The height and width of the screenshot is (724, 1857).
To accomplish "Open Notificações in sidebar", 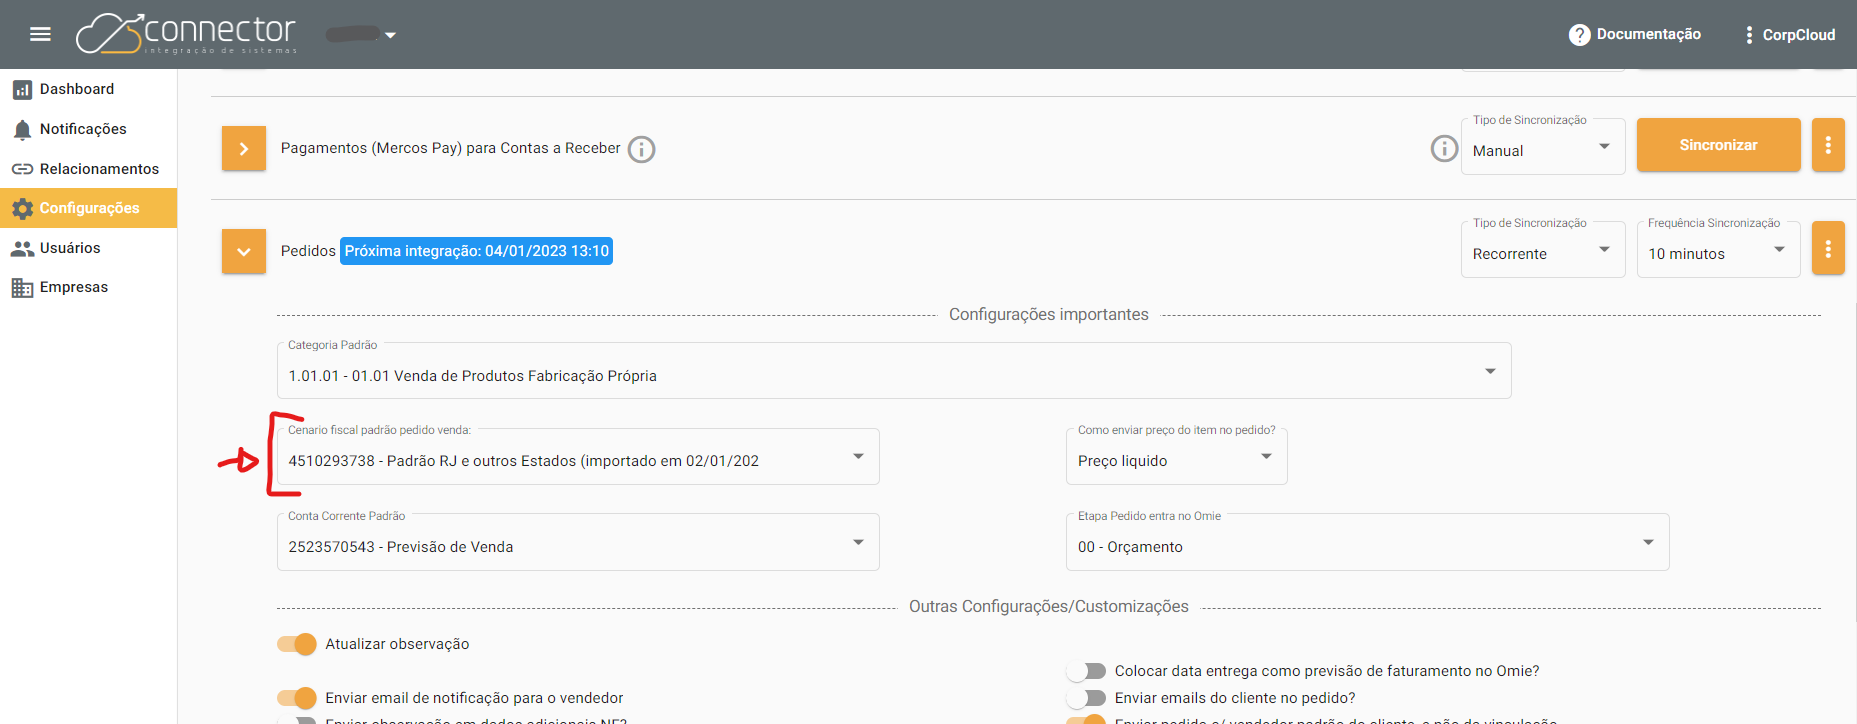I will 89,129.
